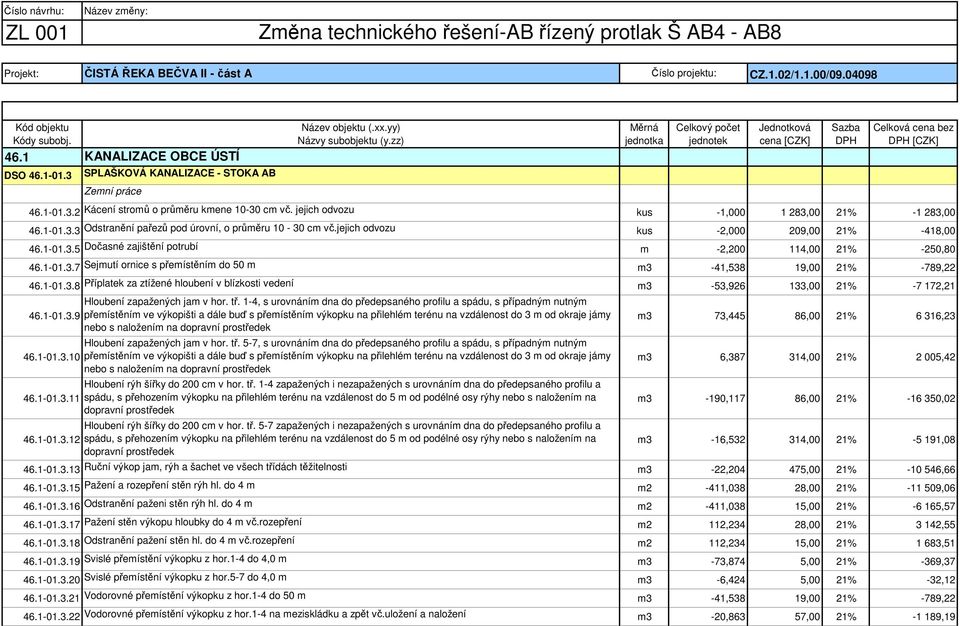Viewport: 960px width, 626px height.
Task: Select 'Odstranění pažení stěn rýh hl. do 4 m'
Action: click(168, 504)
